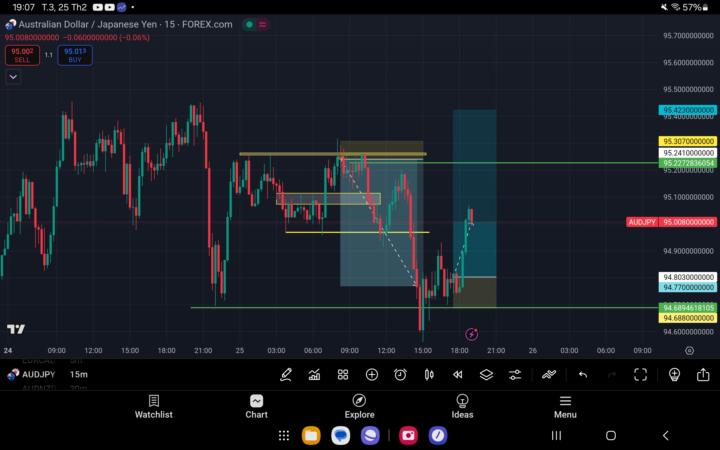720x450 pixels.
Task: Undo the last chart action
Action: click(x=583, y=375)
